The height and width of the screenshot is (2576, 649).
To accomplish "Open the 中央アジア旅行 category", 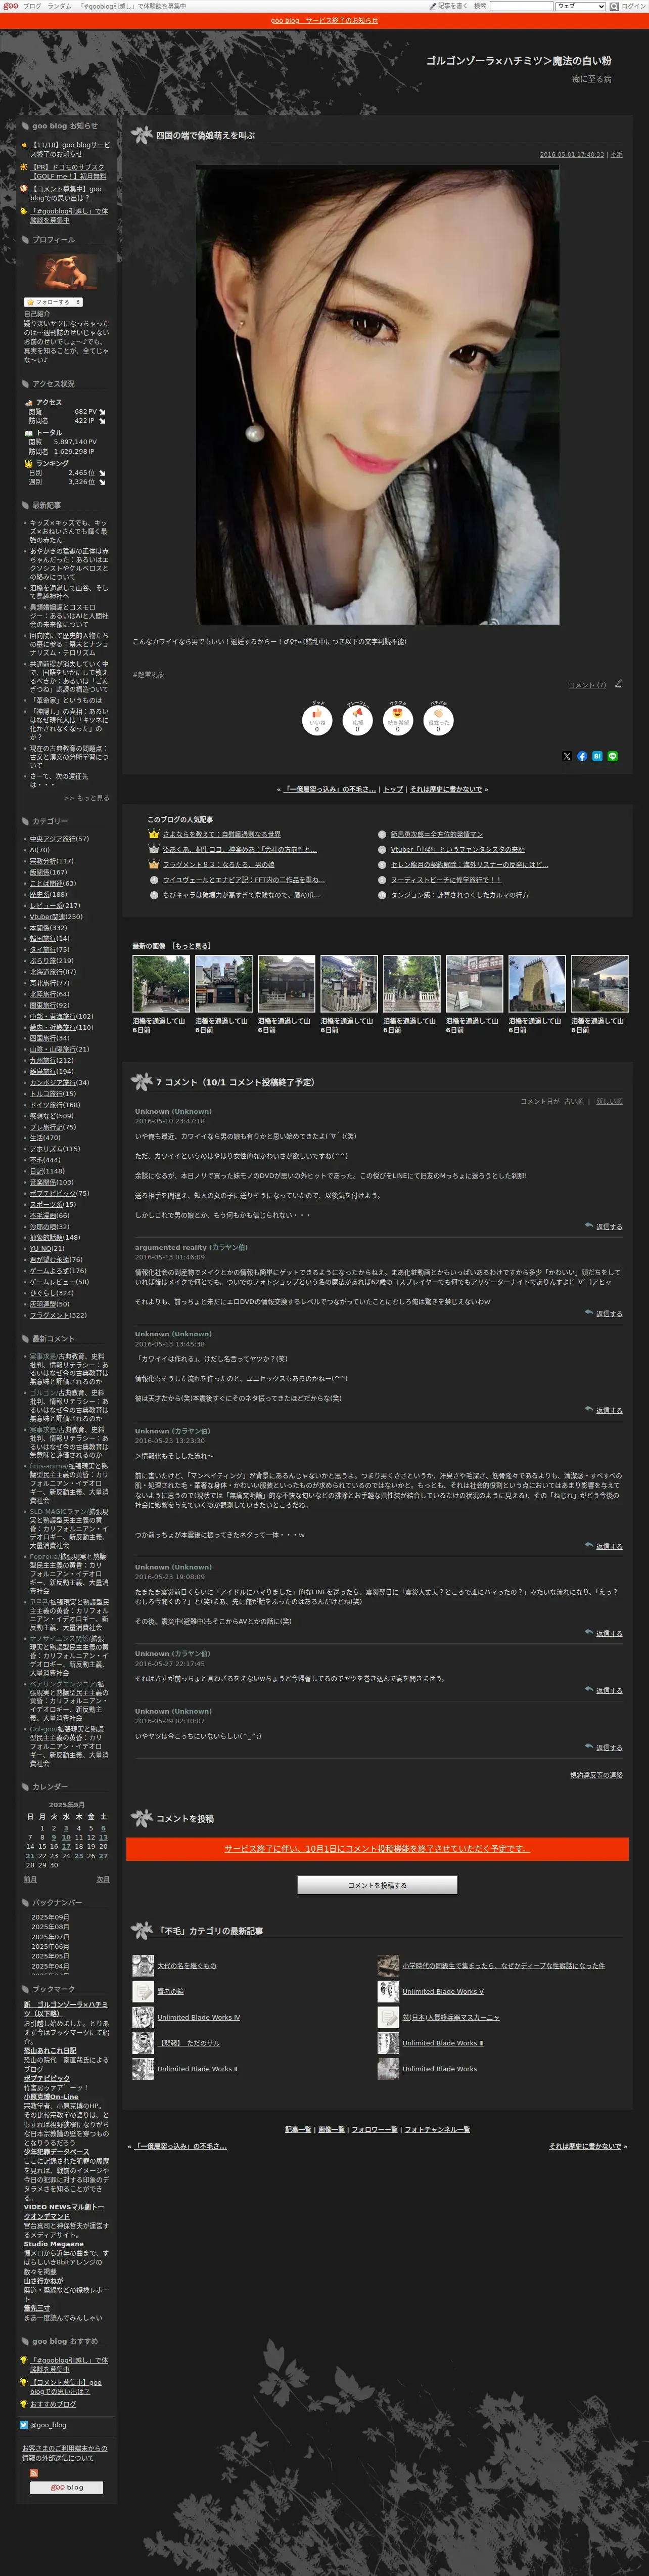I will 53,839.
